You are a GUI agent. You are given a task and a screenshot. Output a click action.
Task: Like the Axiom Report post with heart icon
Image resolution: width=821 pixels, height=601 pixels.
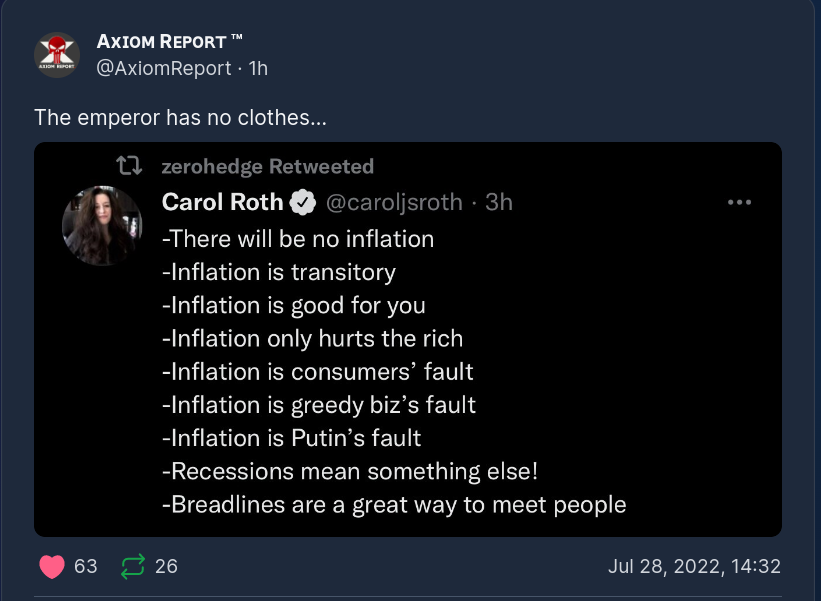pos(51,566)
